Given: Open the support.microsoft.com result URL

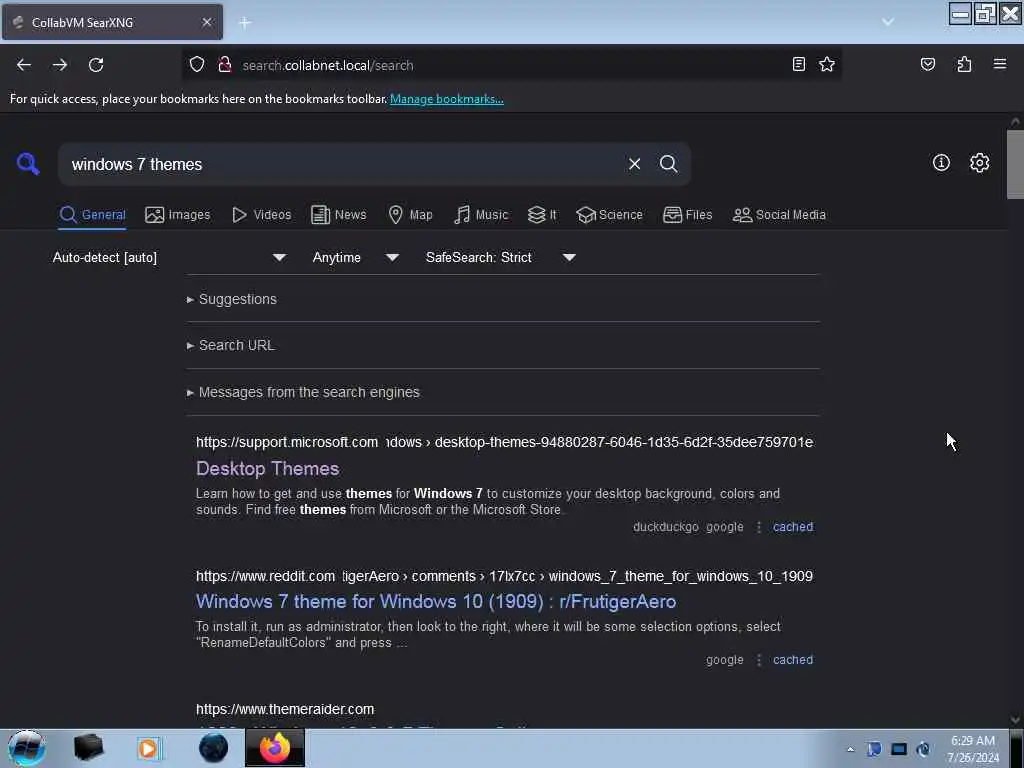Looking at the screenshot, I should pos(504,442).
